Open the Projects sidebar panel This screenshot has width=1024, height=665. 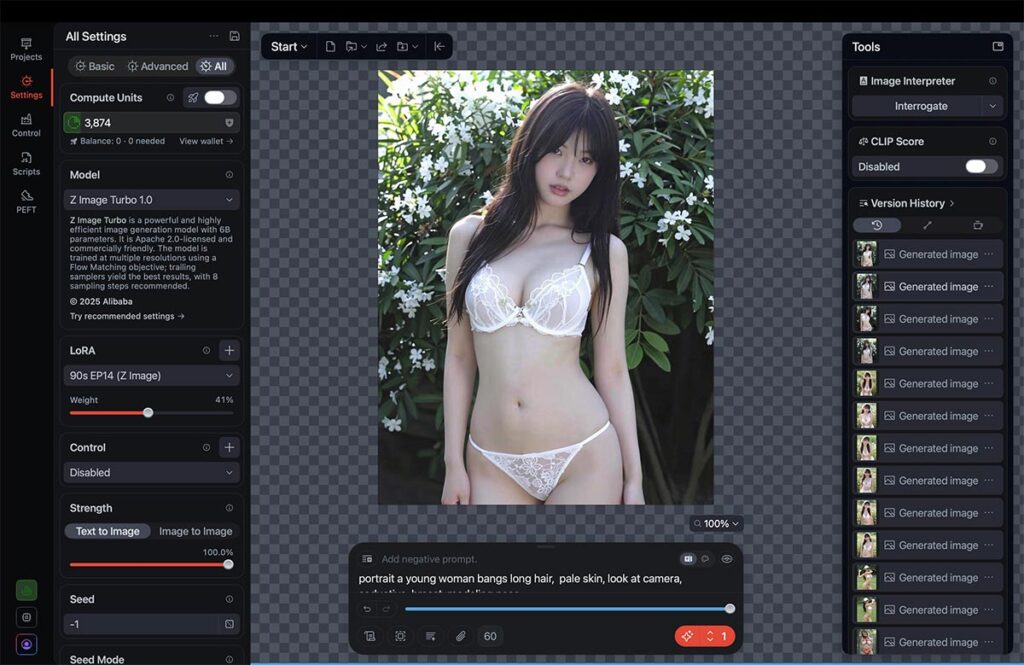click(x=26, y=49)
